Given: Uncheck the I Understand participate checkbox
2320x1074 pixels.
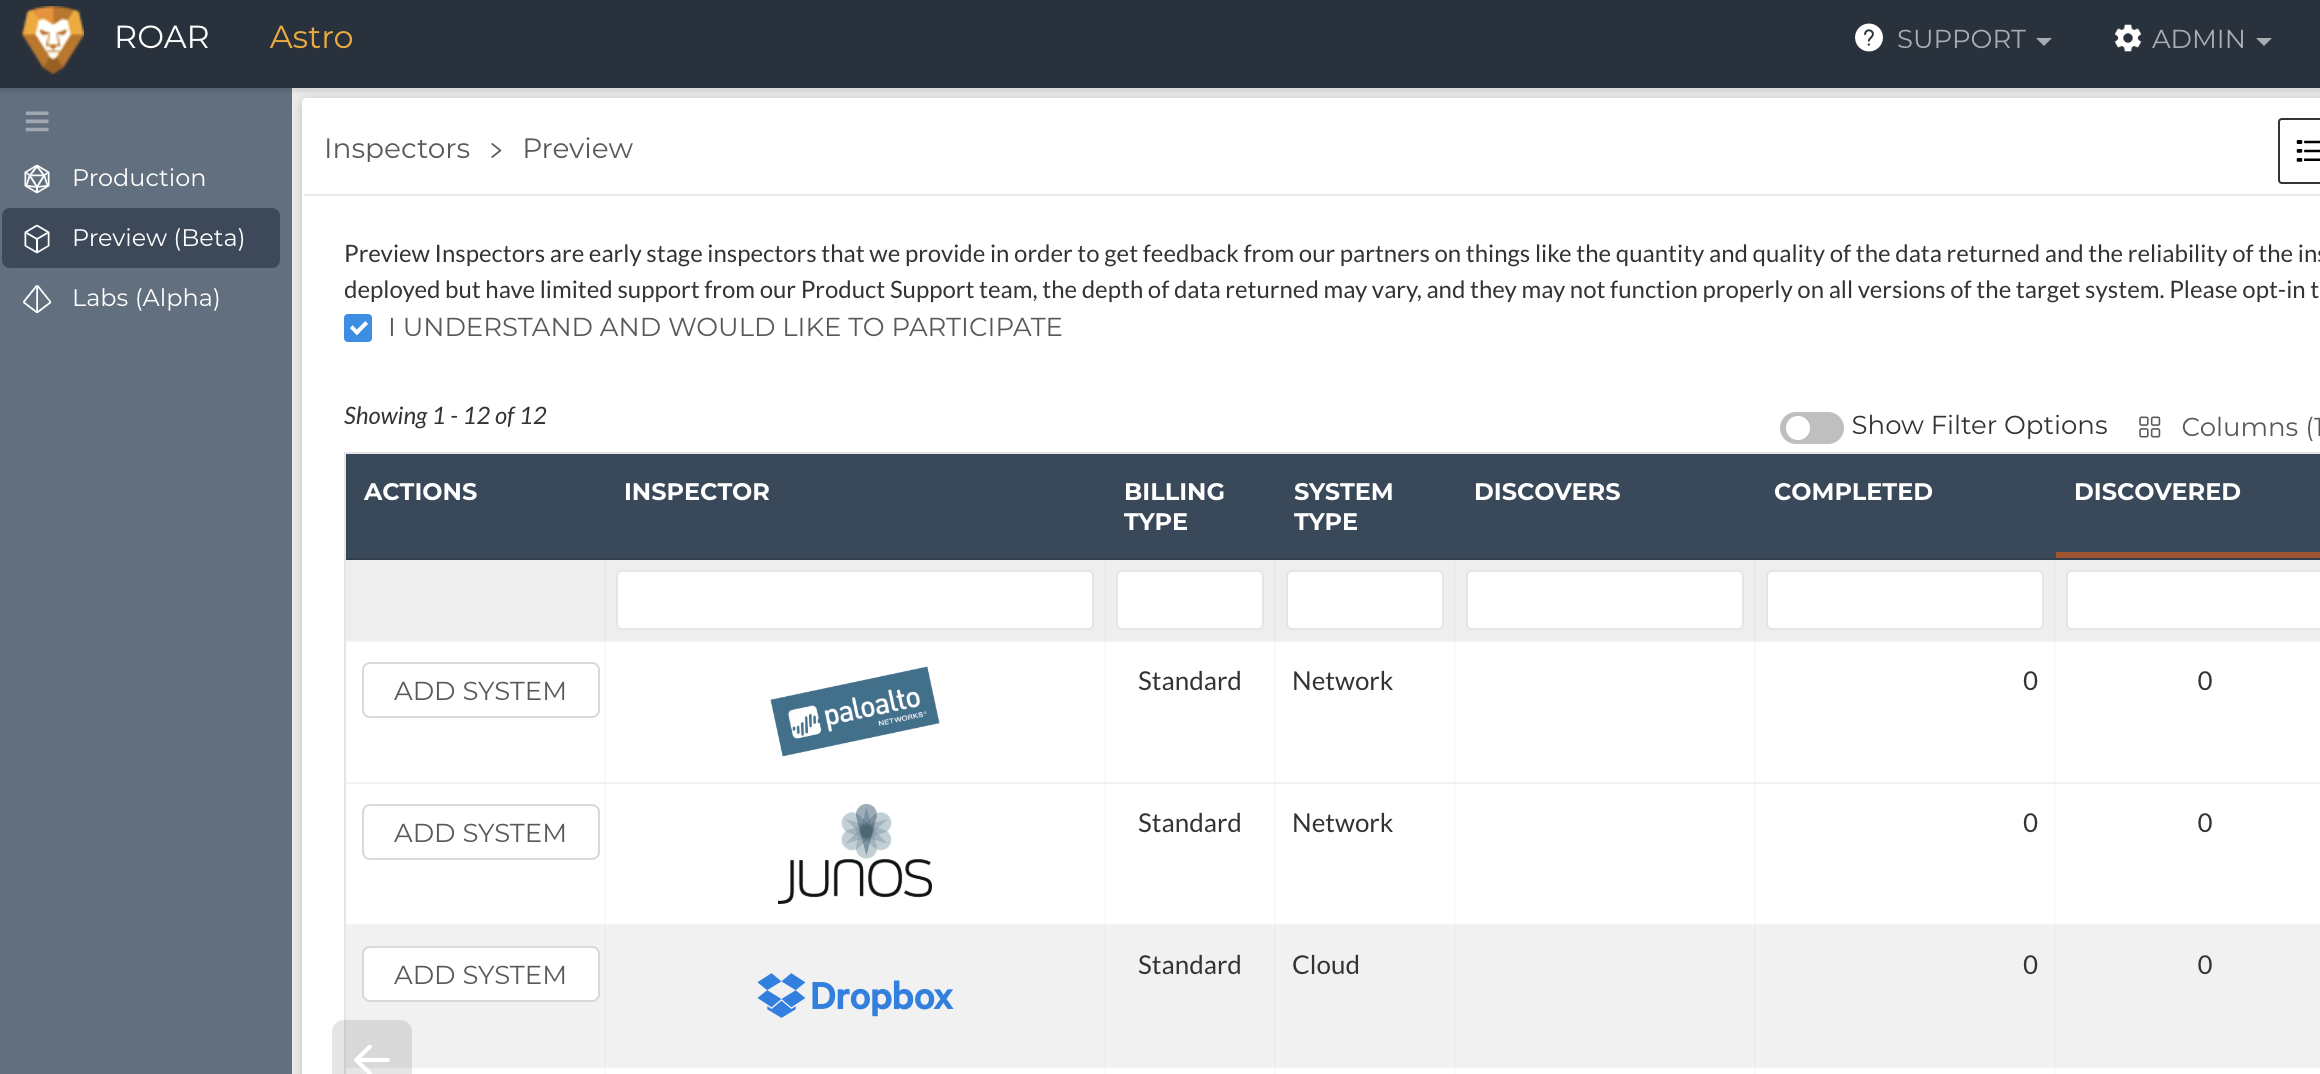Looking at the screenshot, I should (x=358, y=328).
